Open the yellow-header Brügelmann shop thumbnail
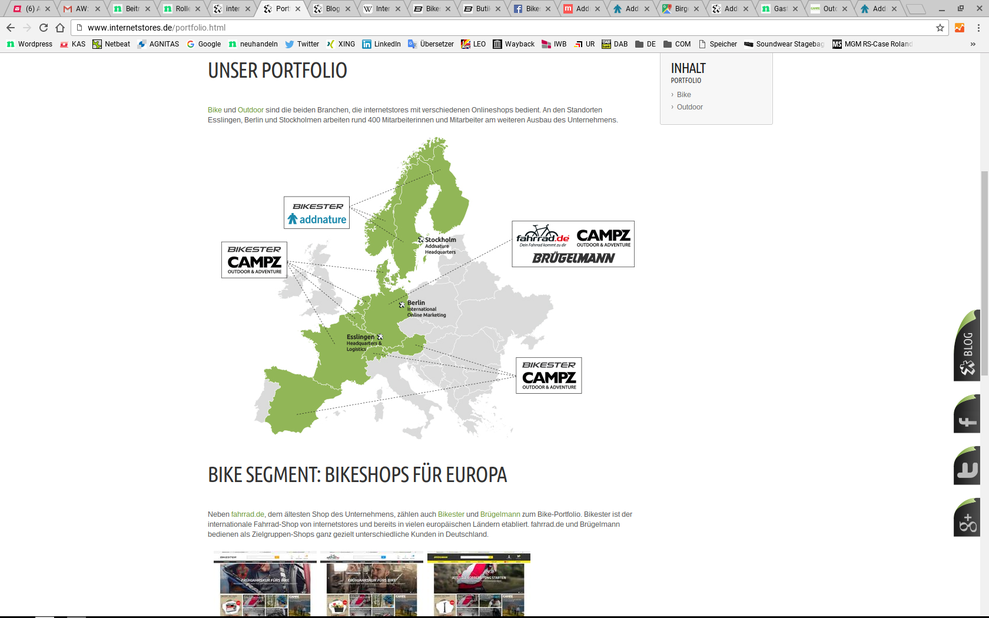The height and width of the screenshot is (618, 989). pos(479,584)
